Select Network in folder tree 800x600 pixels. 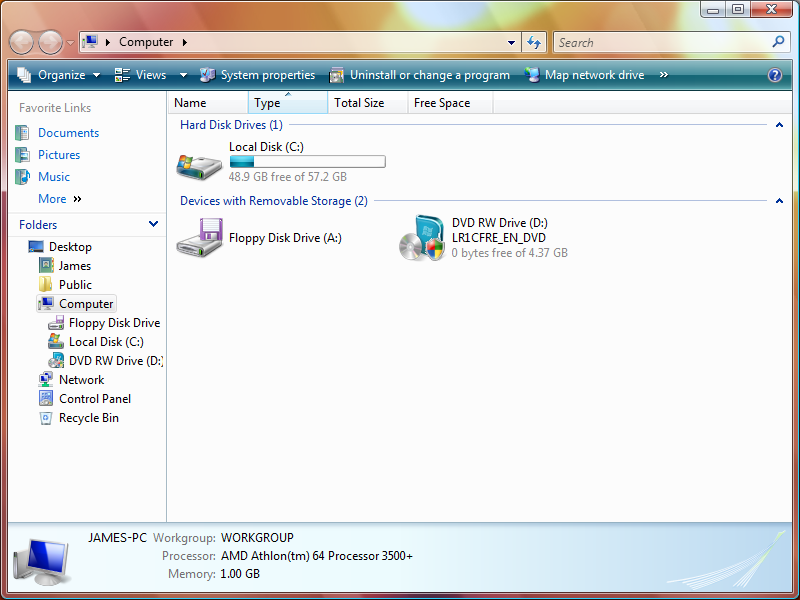pyautogui.click(x=81, y=380)
